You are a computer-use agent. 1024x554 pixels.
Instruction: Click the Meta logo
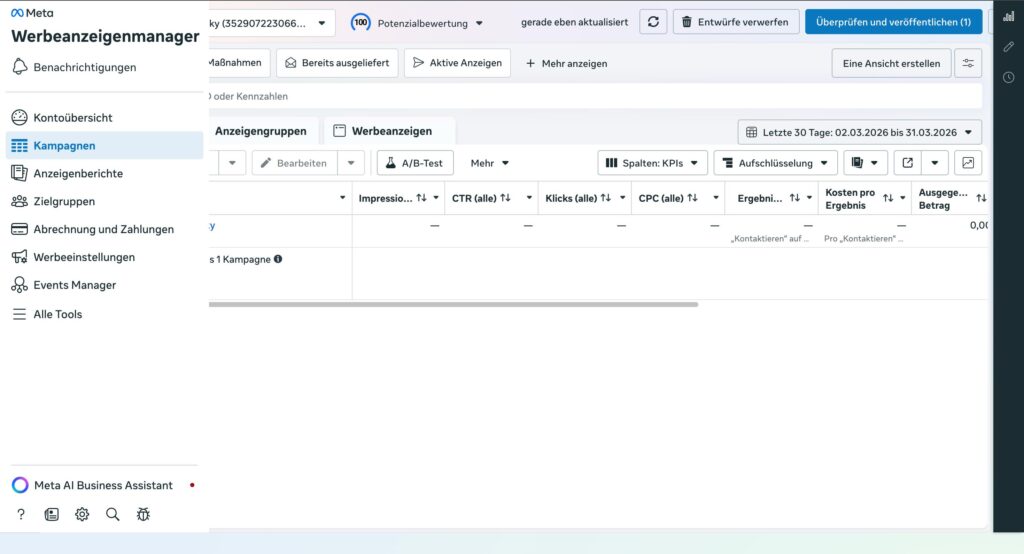pos(32,13)
